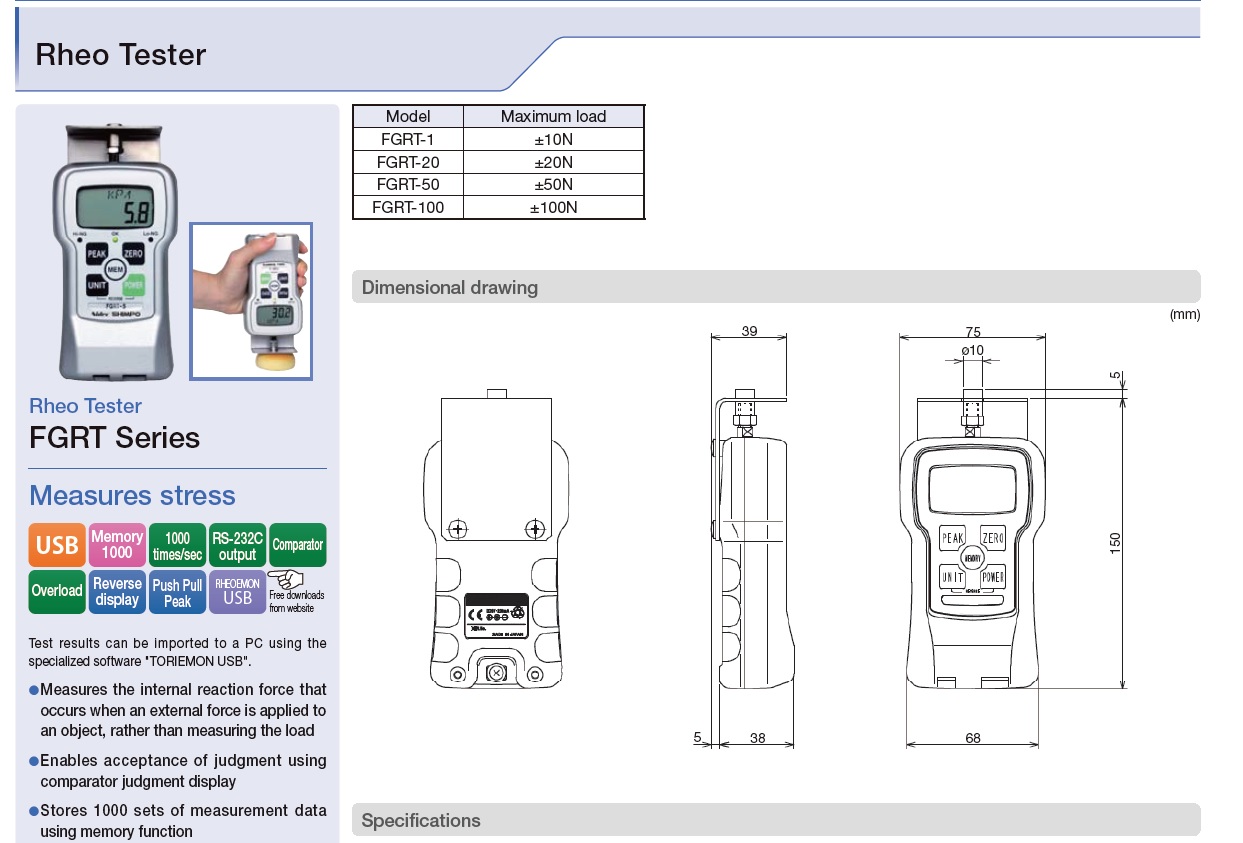Click the Rheo Tester page title
Image resolution: width=1243 pixels, height=843 pixels.
(x=120, y=54)
